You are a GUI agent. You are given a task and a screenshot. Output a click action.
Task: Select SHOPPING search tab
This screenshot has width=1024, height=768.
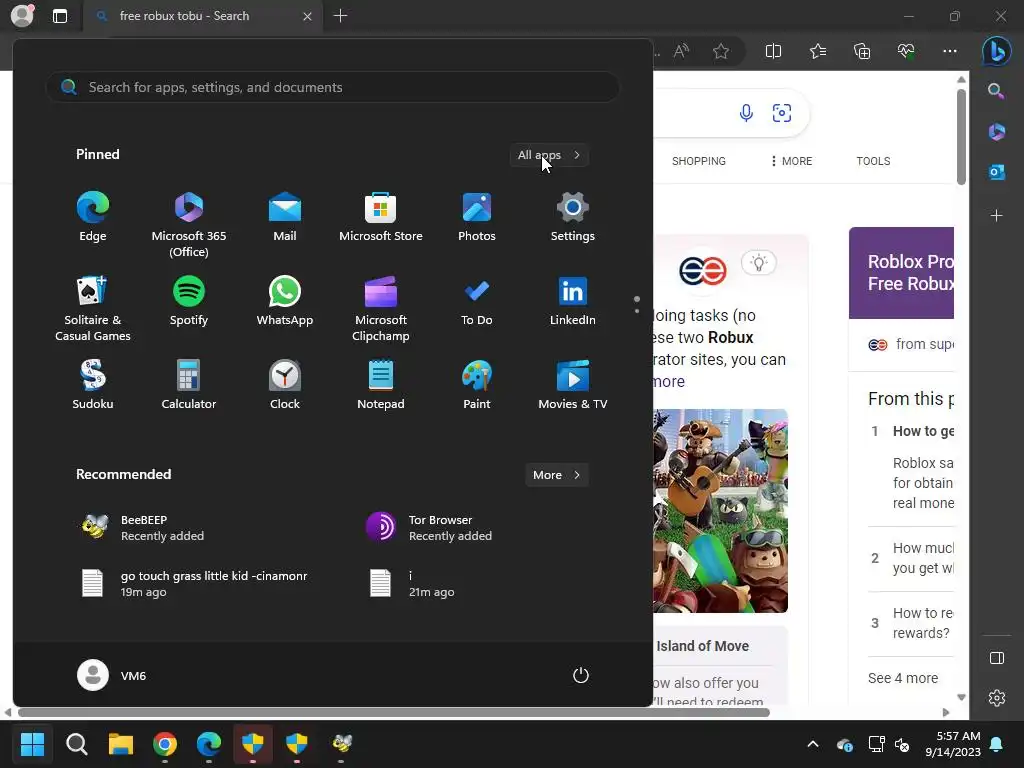[698, 161]
